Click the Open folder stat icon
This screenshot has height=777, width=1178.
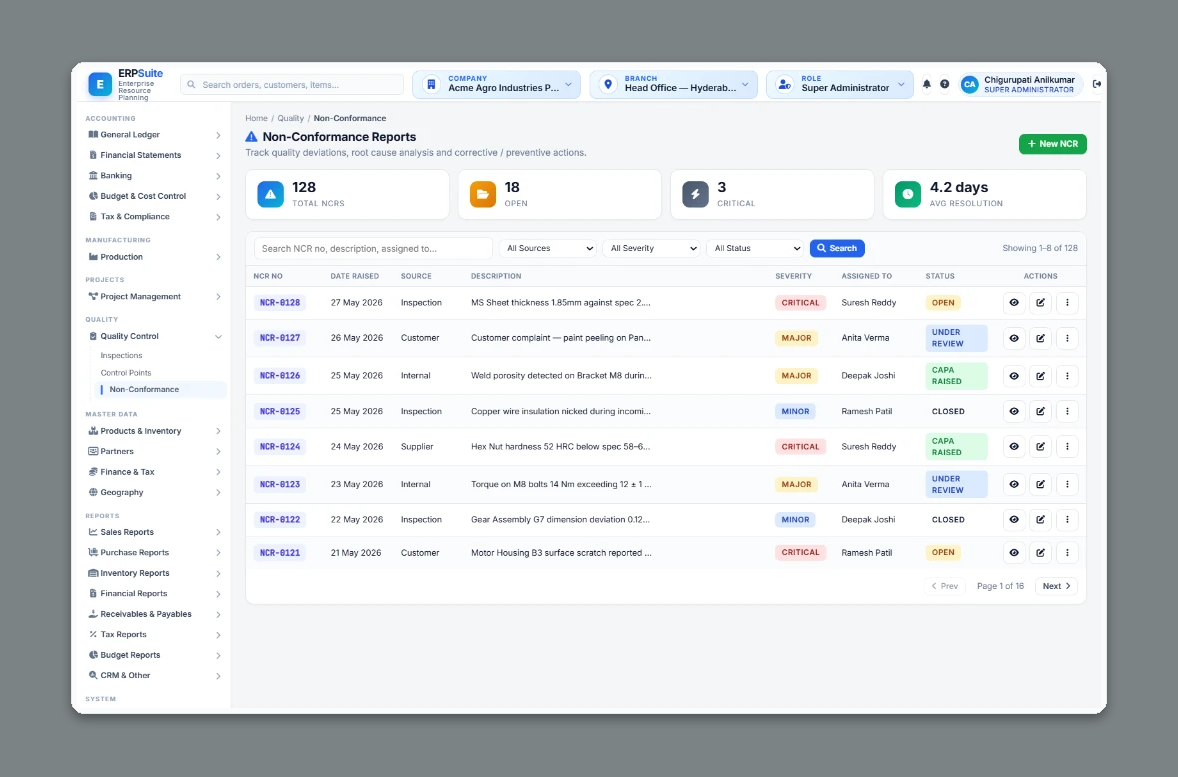coord(483,194)
